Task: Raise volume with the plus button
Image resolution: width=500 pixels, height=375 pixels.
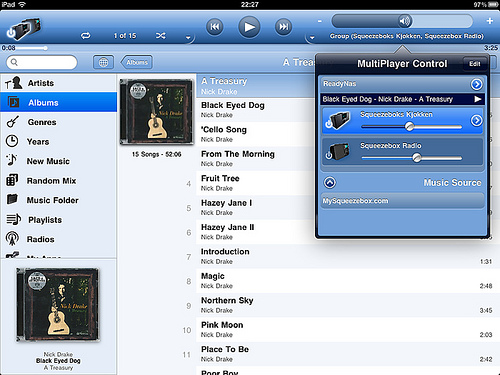Action: click(489, 21)
